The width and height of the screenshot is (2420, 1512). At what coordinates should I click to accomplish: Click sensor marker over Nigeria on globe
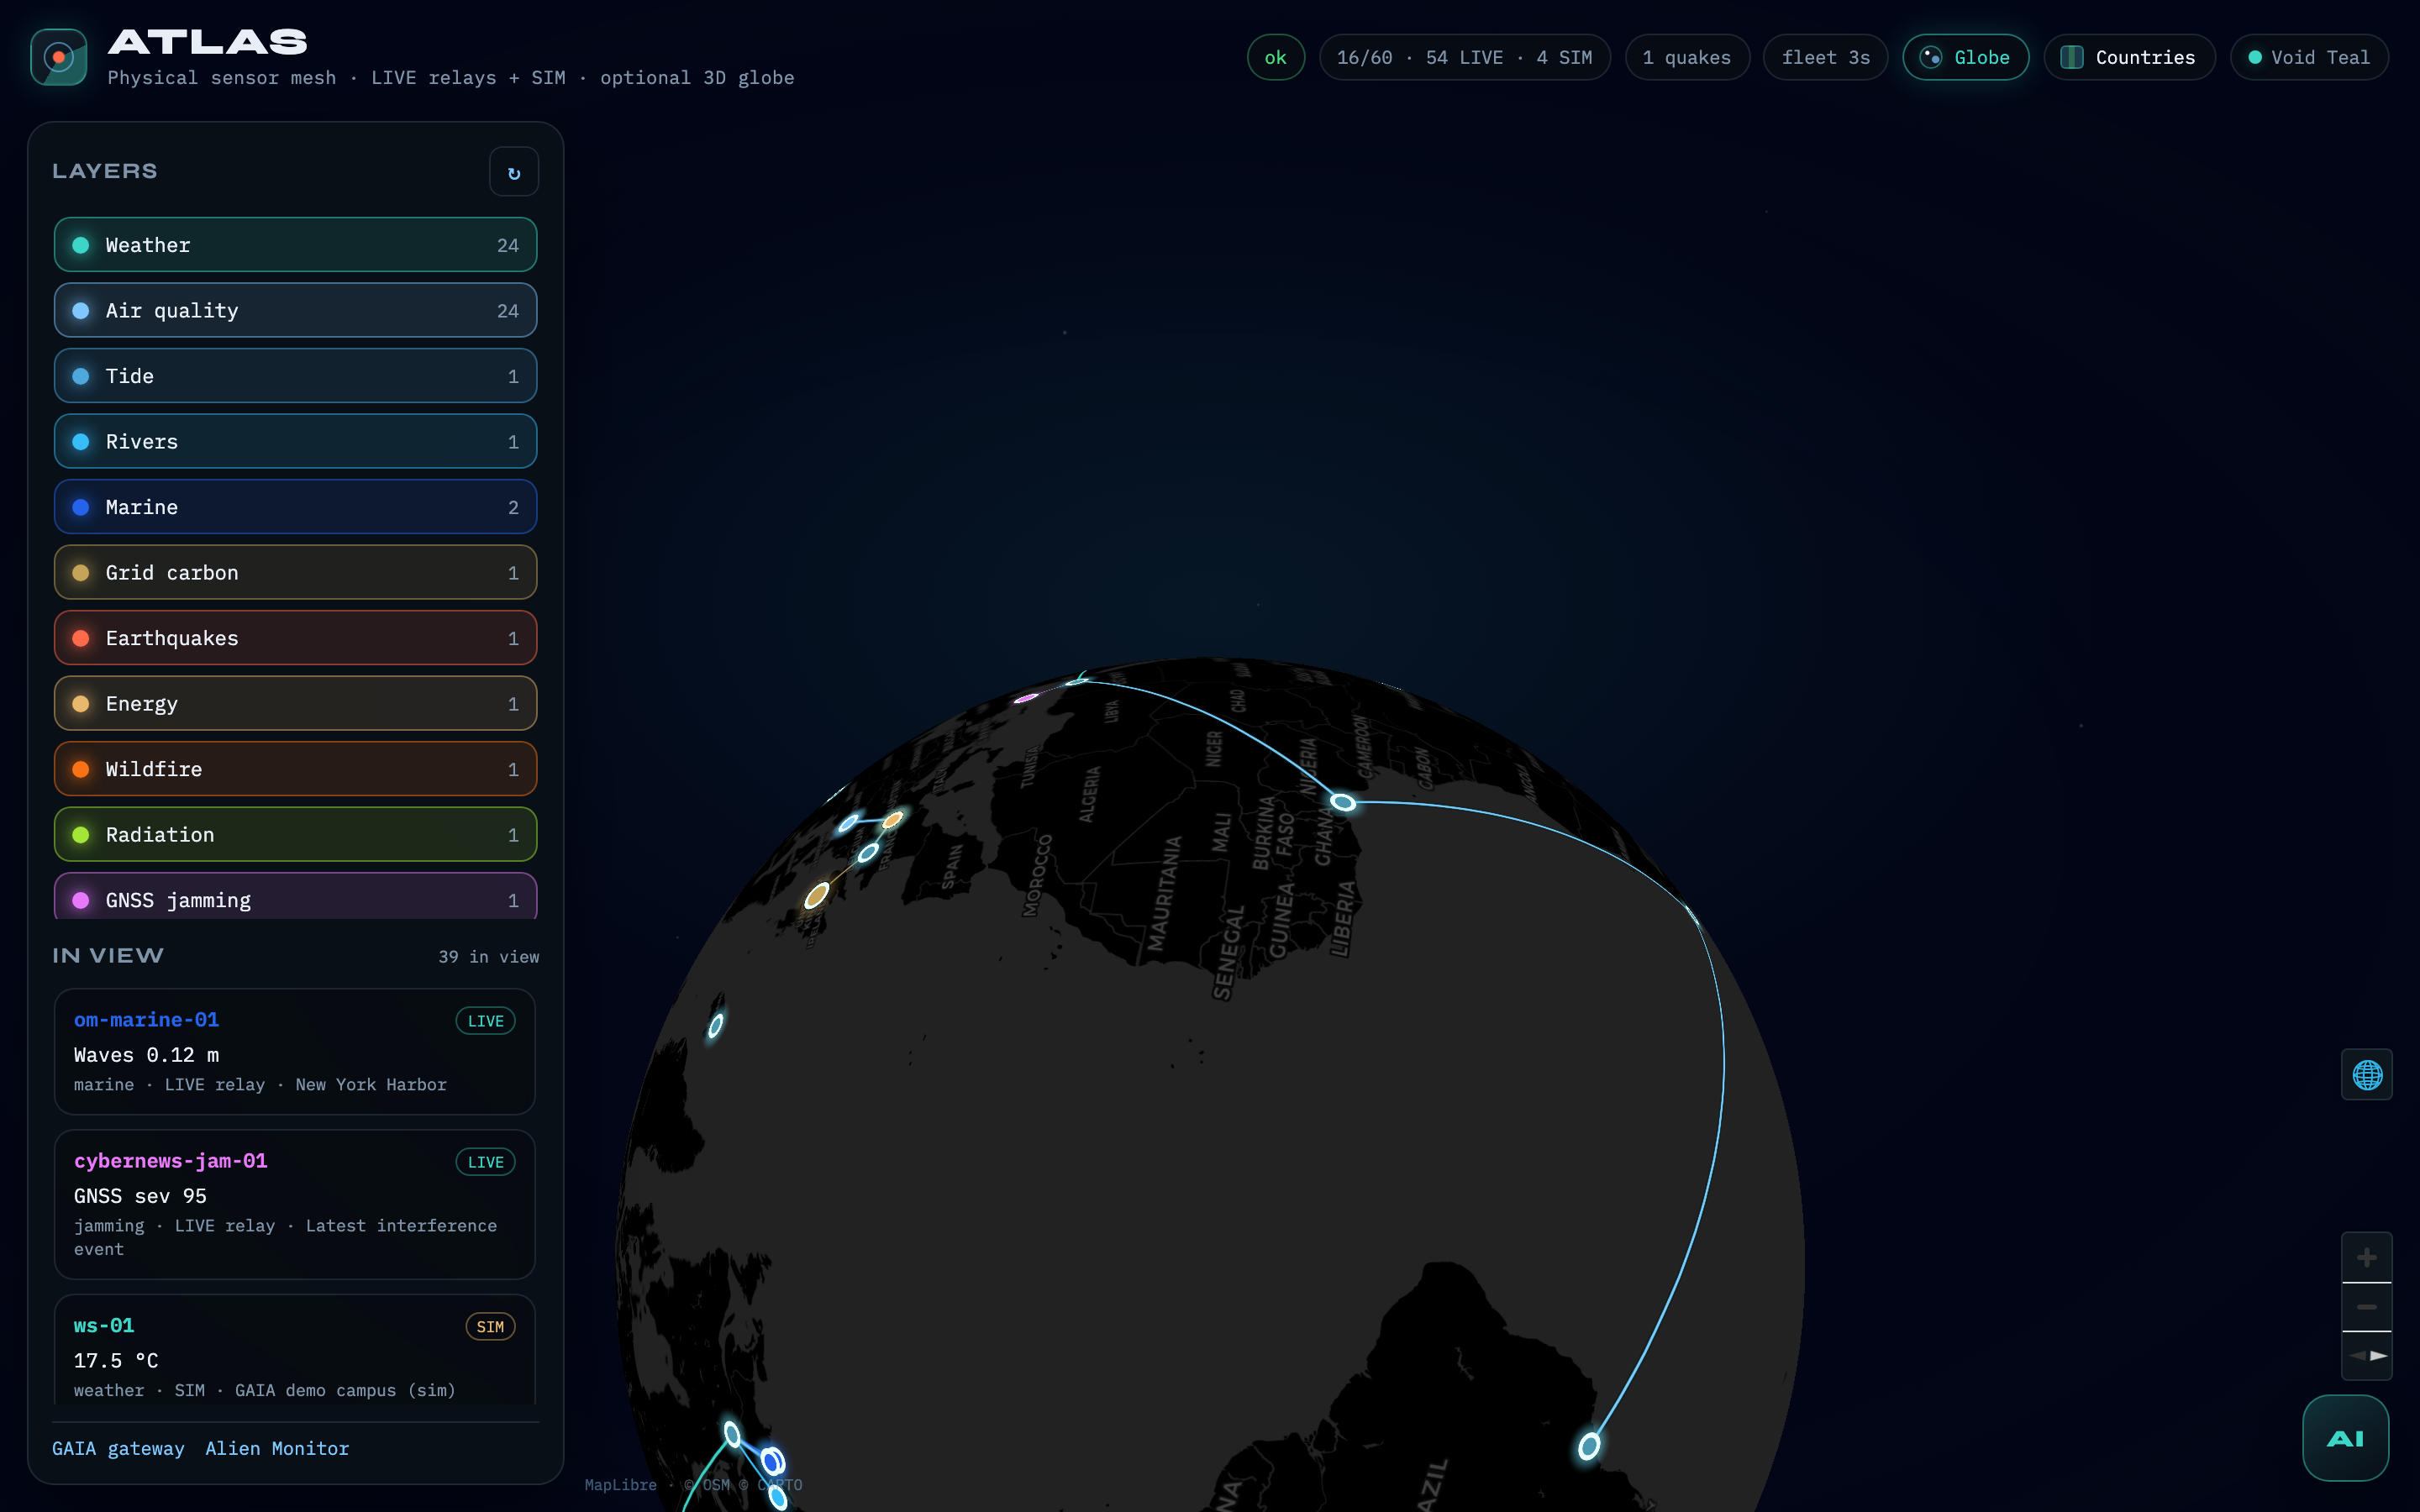pos(1342,802)
